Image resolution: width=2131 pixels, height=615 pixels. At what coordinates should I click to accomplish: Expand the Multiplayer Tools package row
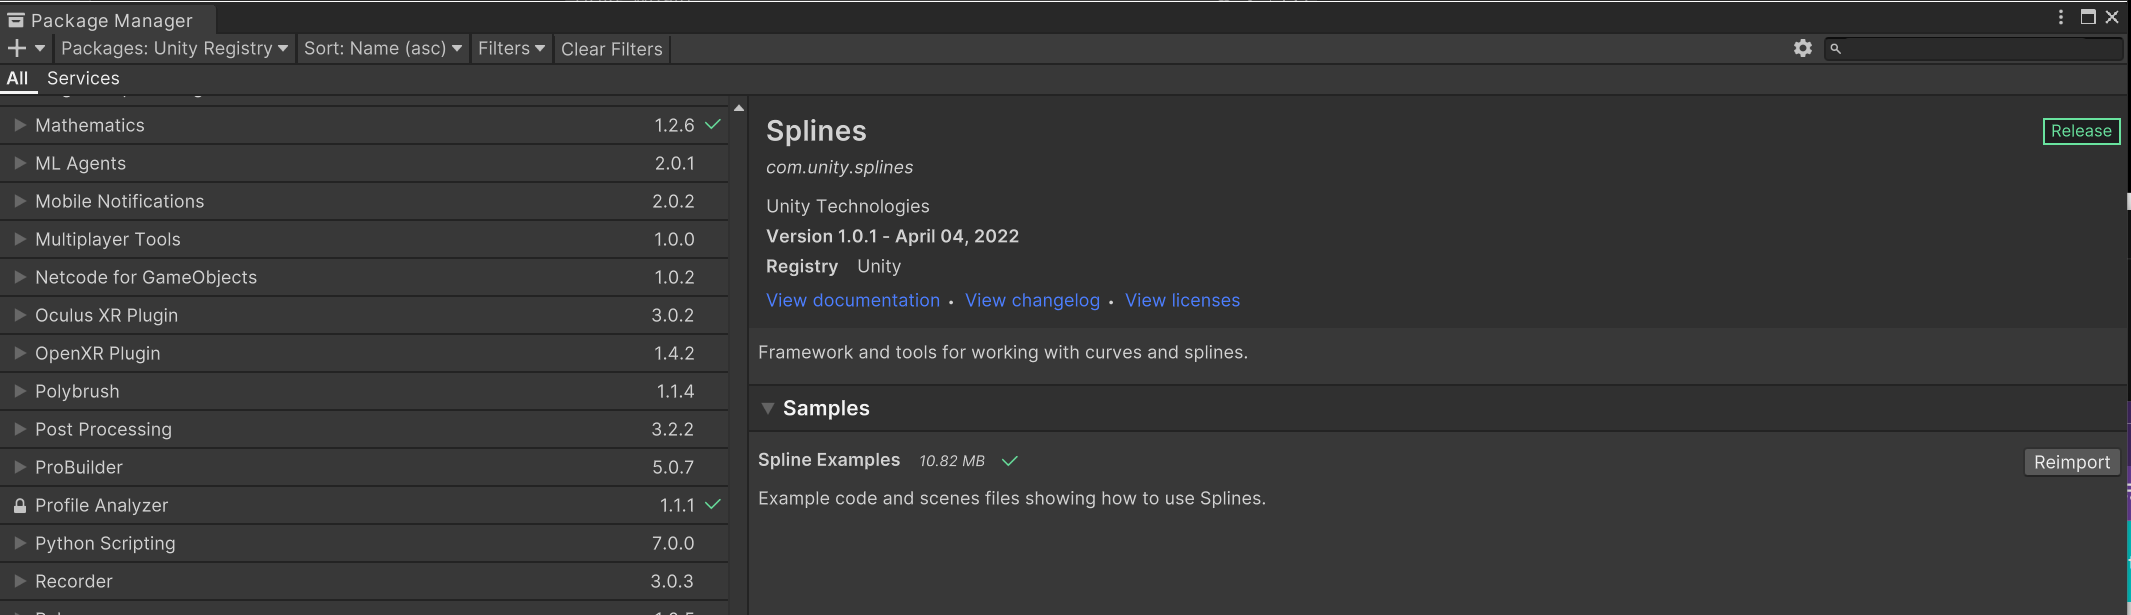pos(19,239)
